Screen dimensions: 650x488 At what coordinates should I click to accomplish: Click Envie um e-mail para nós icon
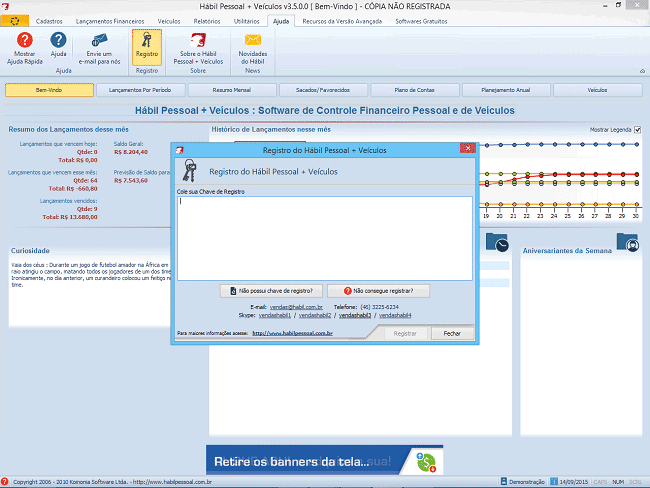point(99,40)
